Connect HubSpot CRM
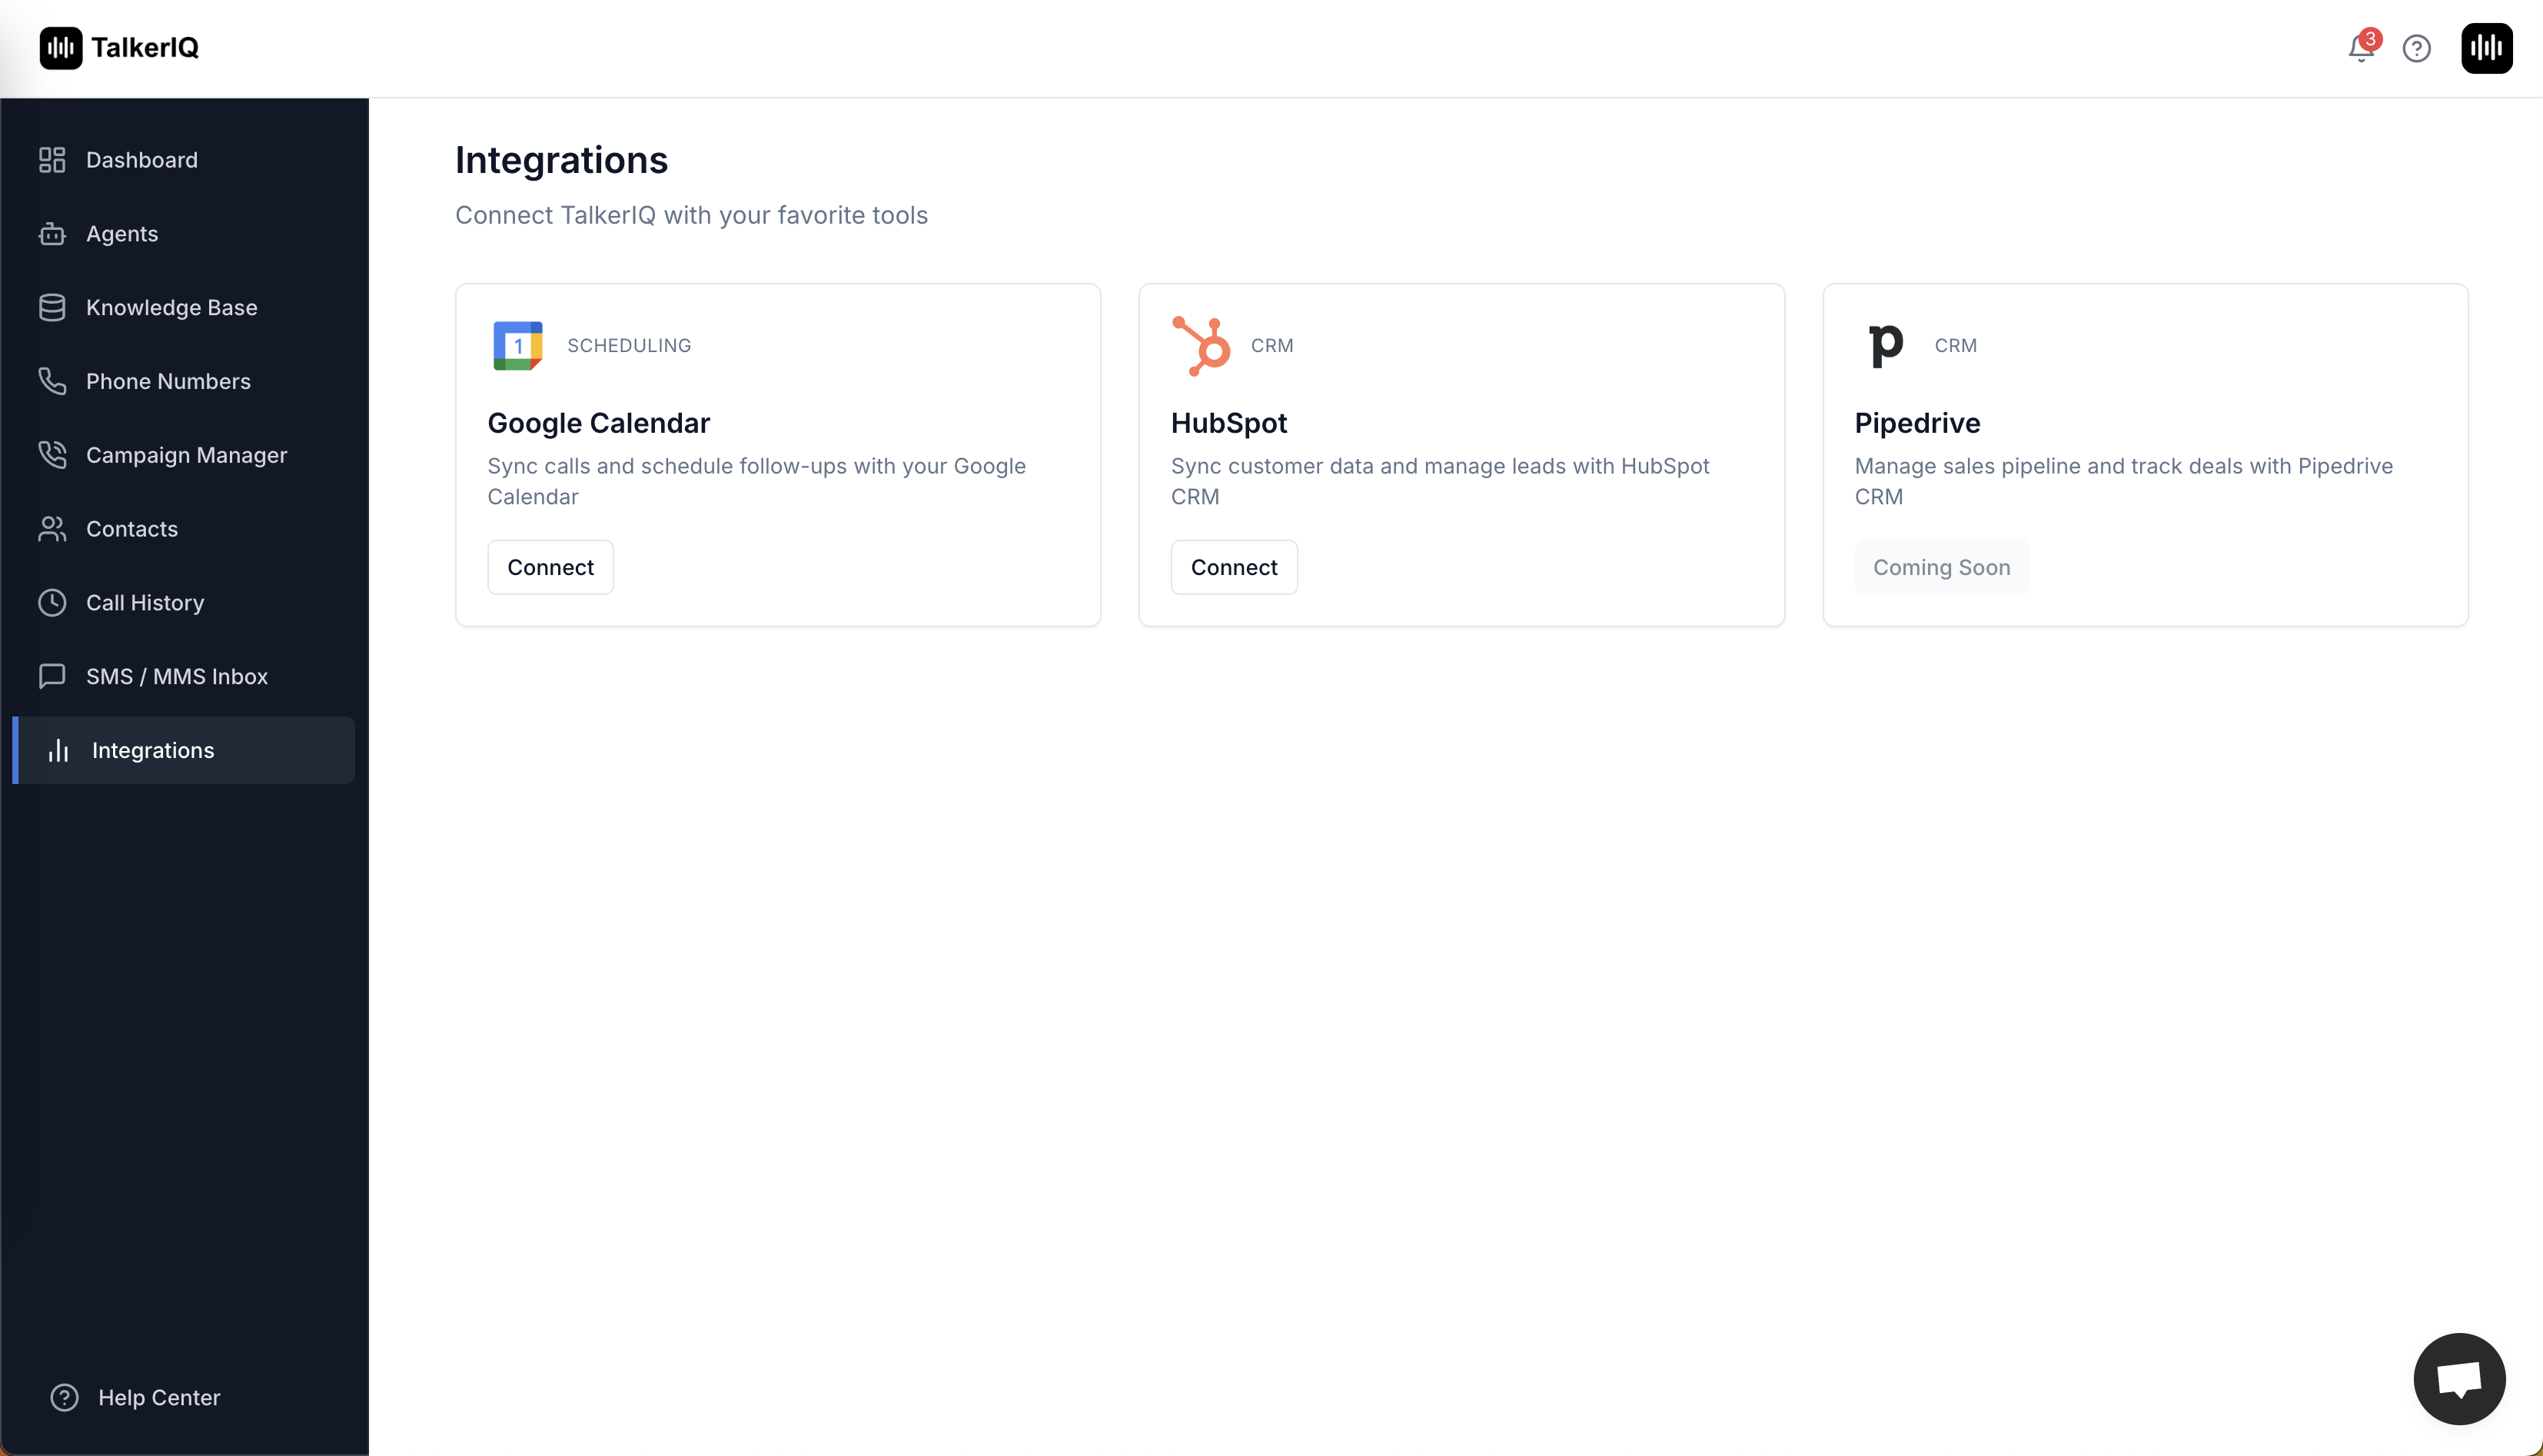 tap(1233, 566)
